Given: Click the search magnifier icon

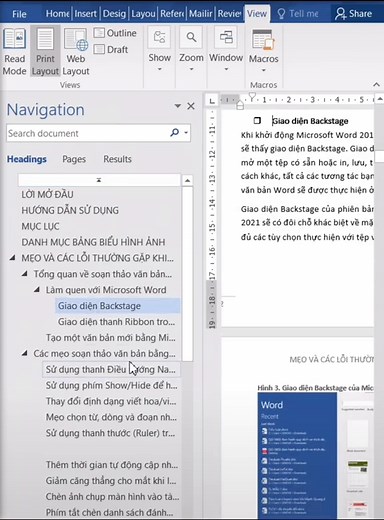Looking at the screenshot, I should [174, 133].
